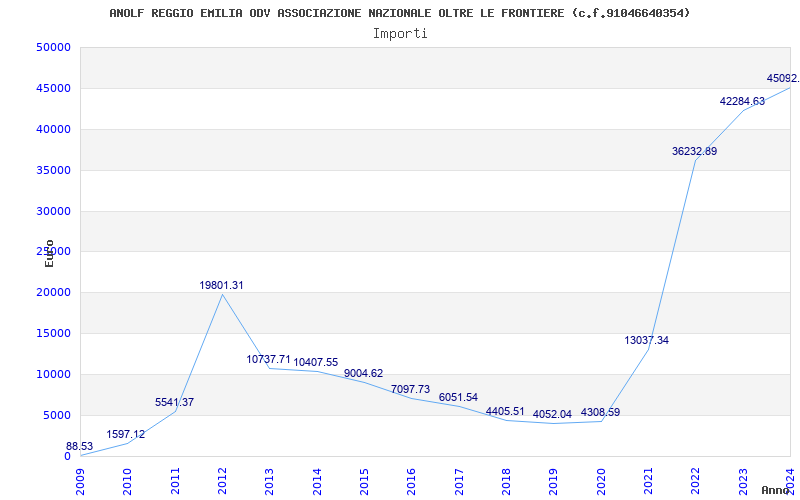Image resolution: width=800 pixels, height=500 pixels.
Task: Select the data label 4308.59
Action: click(601, 412)
